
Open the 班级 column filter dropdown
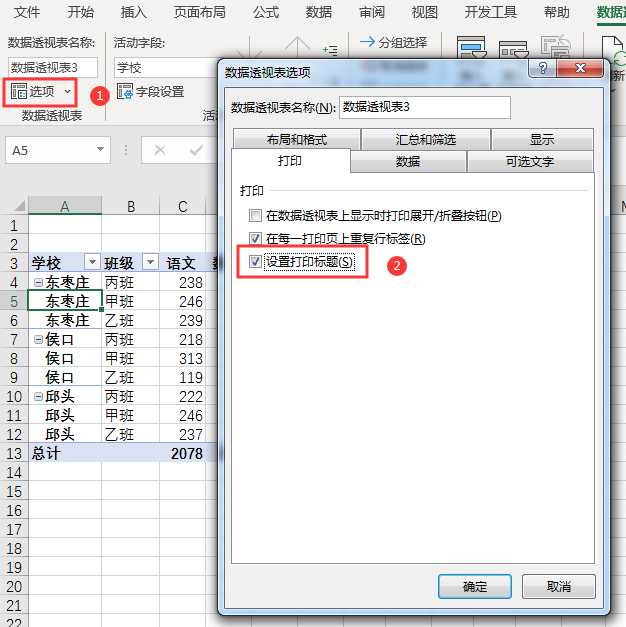[x=150, y=263]
